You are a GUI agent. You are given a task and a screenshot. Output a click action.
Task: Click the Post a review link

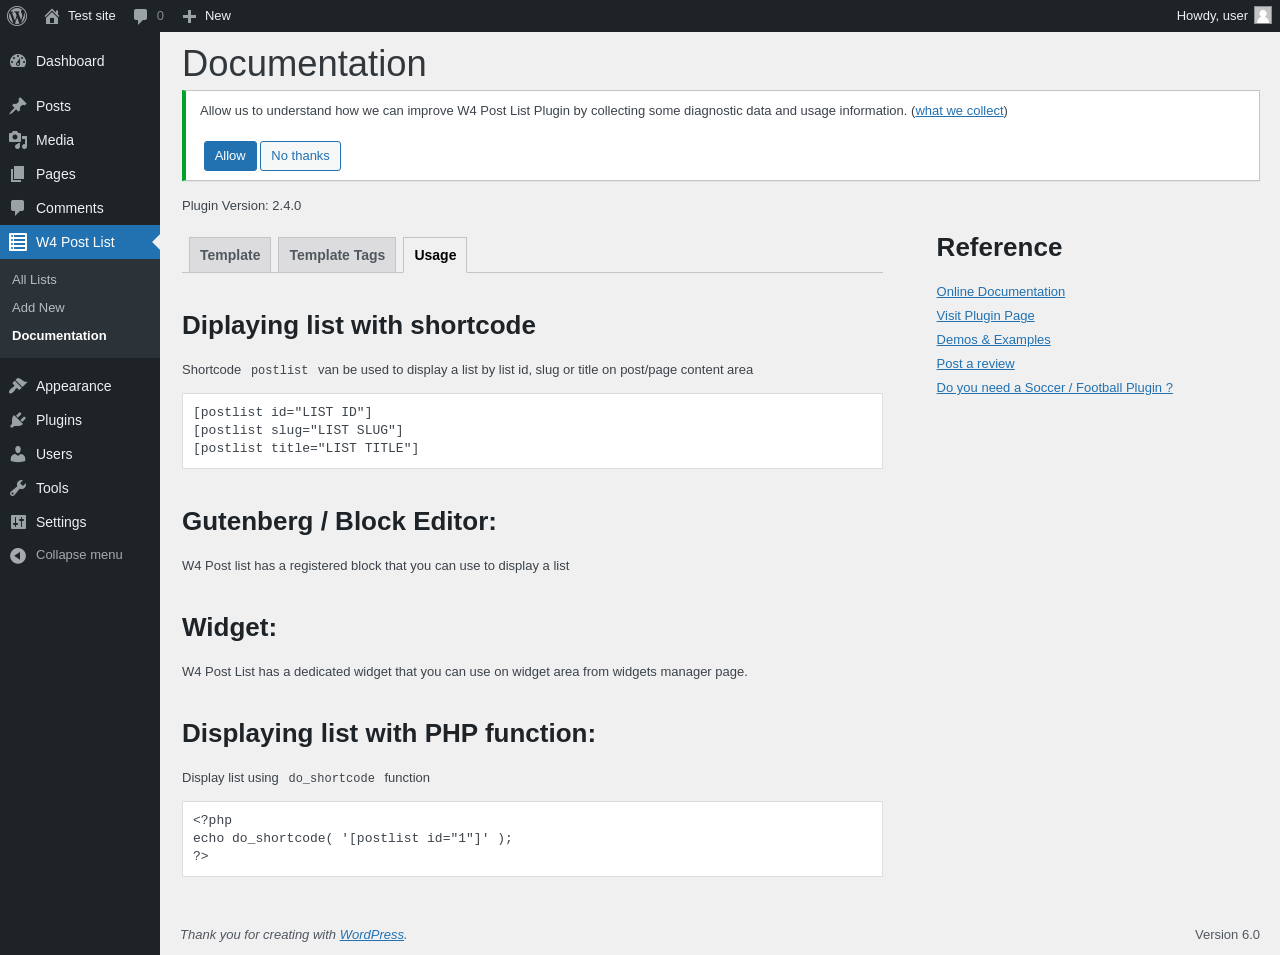pyautogui.click(x=976, y=364)
